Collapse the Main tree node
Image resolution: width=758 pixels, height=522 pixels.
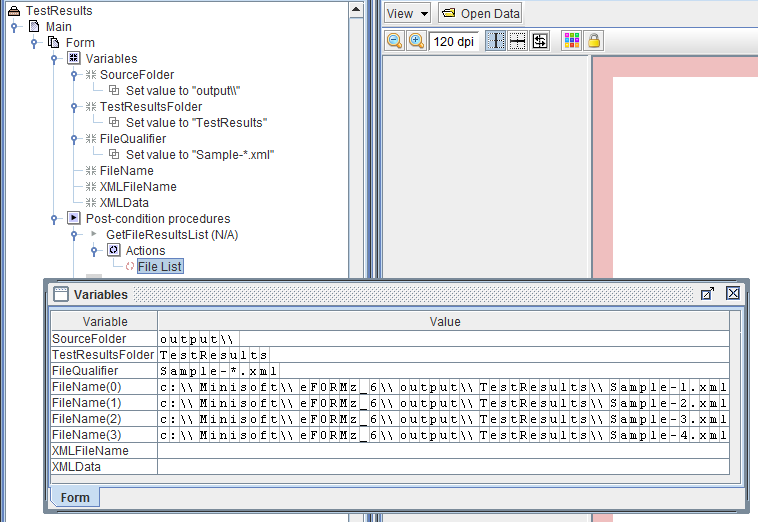[15, 27]
